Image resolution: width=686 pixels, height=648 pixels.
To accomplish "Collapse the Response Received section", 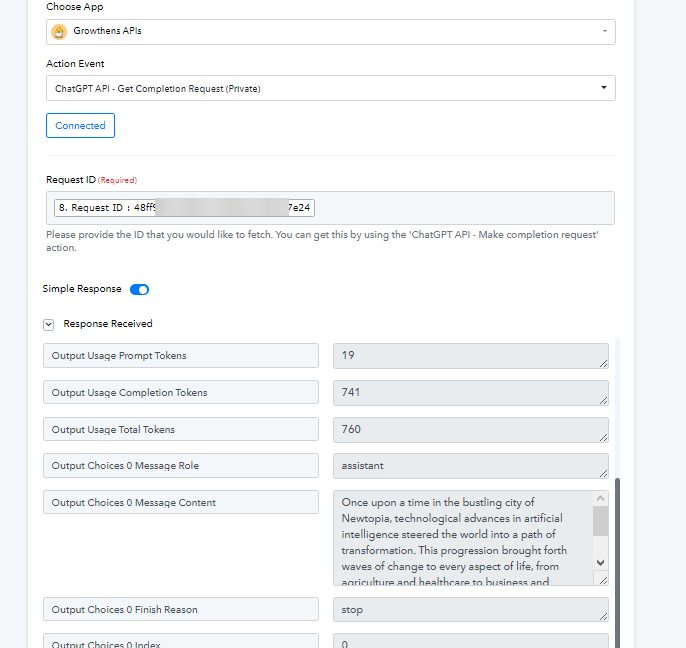I will click(49, 325).
